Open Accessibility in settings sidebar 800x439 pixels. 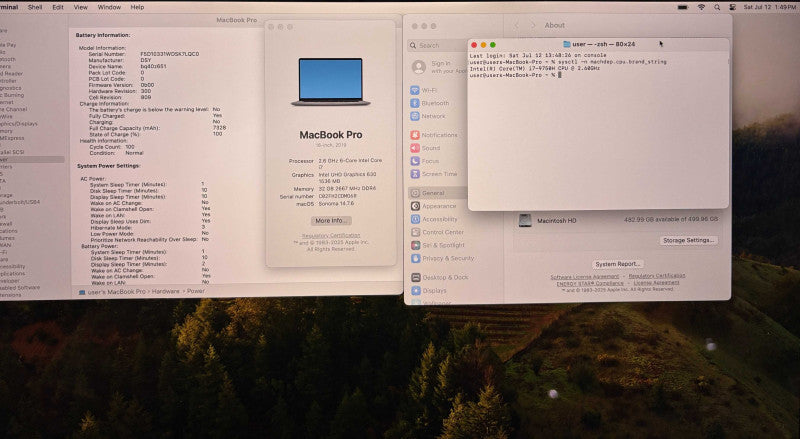(434, 219)
